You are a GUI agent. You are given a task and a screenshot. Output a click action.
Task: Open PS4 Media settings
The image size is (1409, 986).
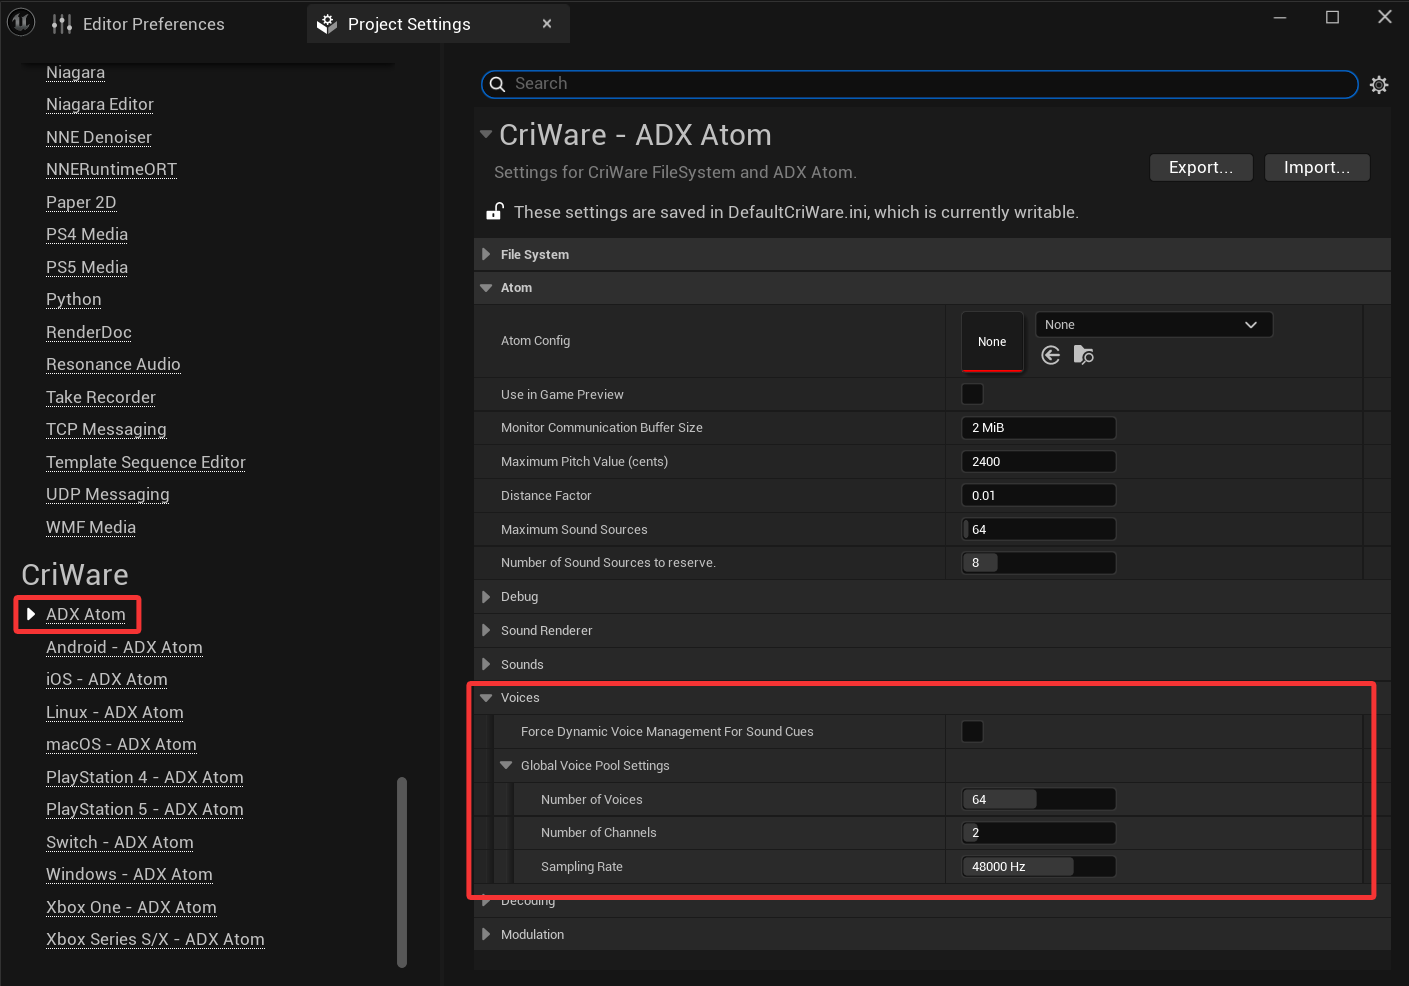(x=87, y=235)
